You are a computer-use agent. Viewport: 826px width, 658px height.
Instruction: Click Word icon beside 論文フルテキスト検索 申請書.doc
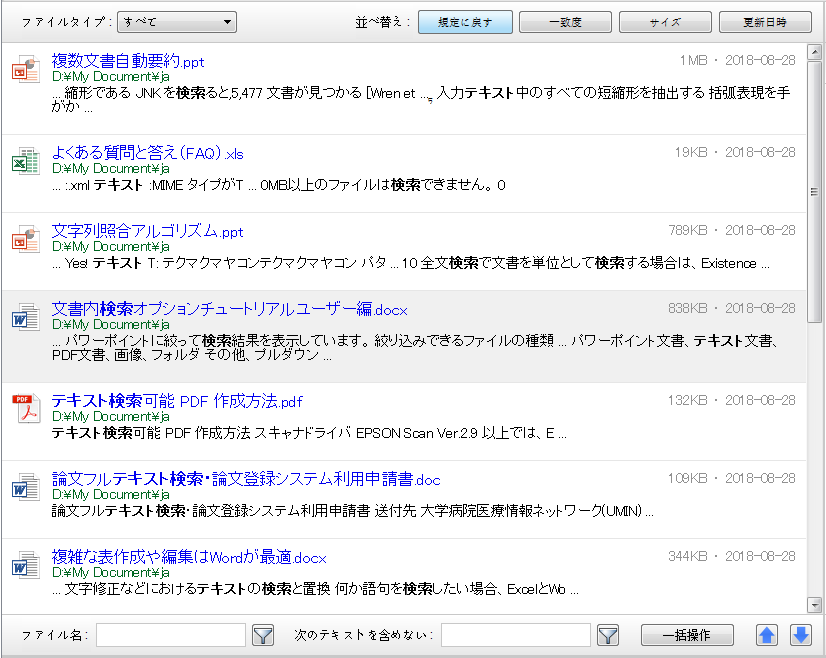click(24, 487)
